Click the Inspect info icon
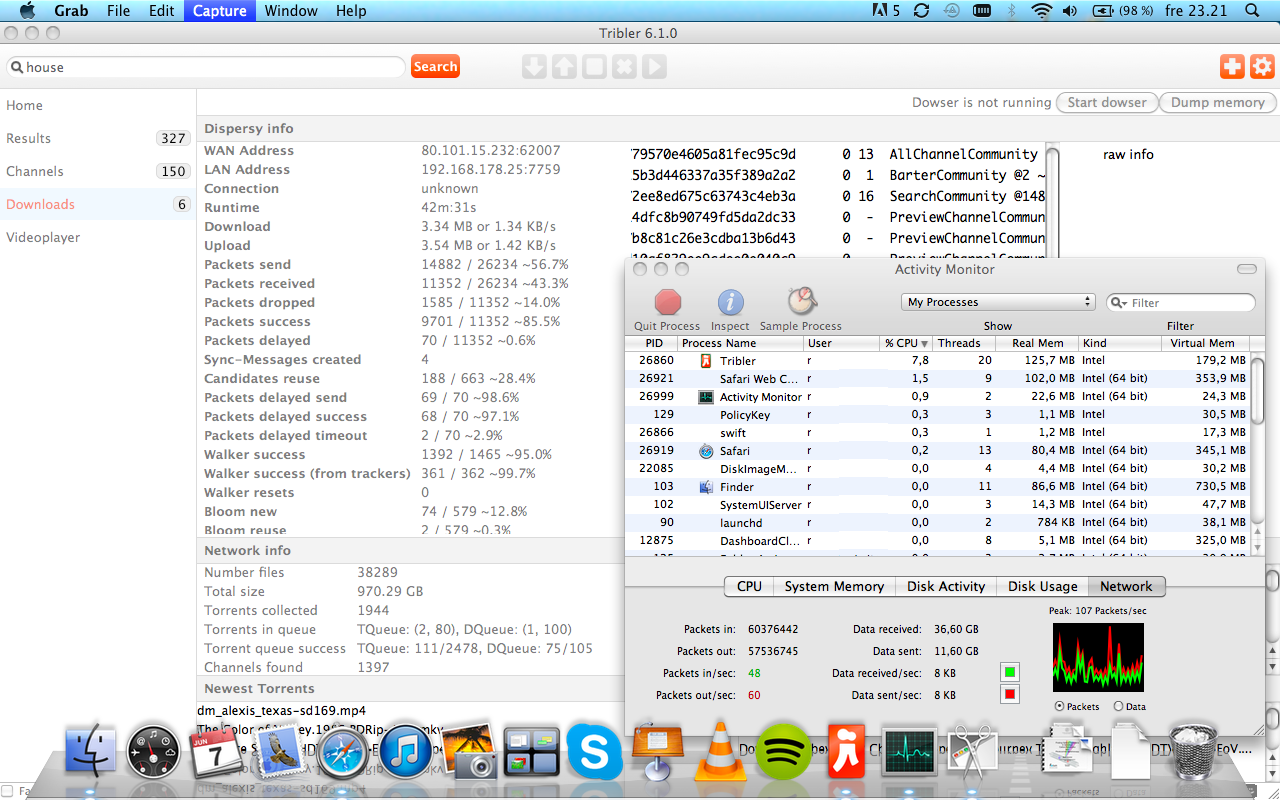 click(x=730, y=302)
